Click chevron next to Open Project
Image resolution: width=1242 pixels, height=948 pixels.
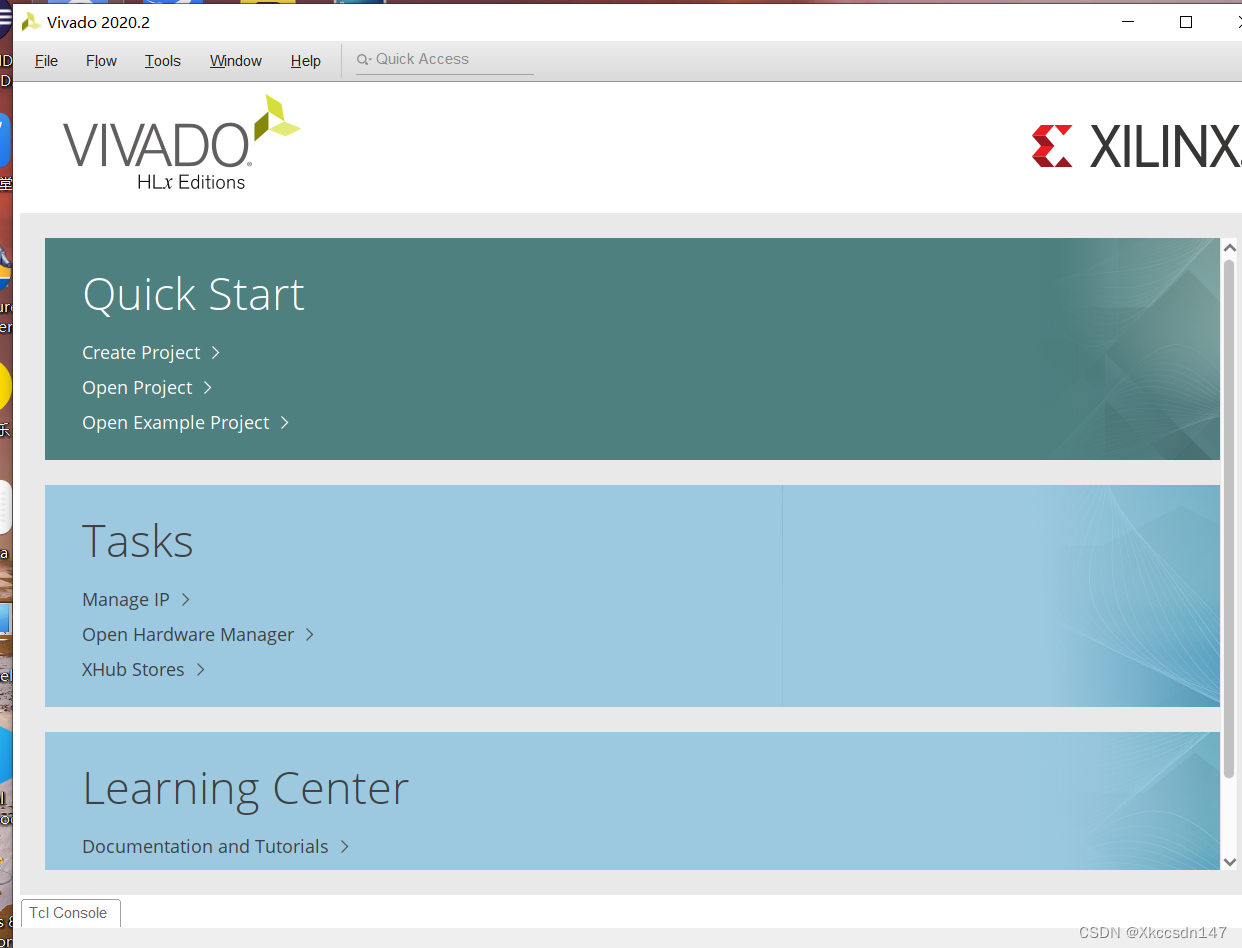click(x=207, y=388)
